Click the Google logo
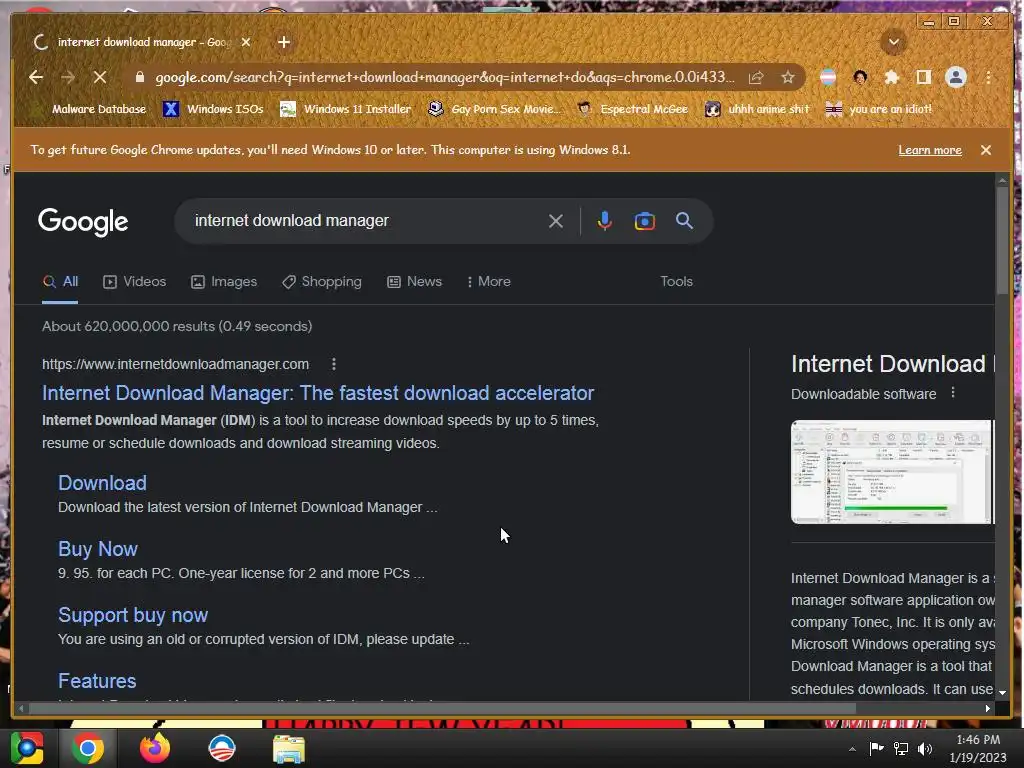 tap(83, 222)
